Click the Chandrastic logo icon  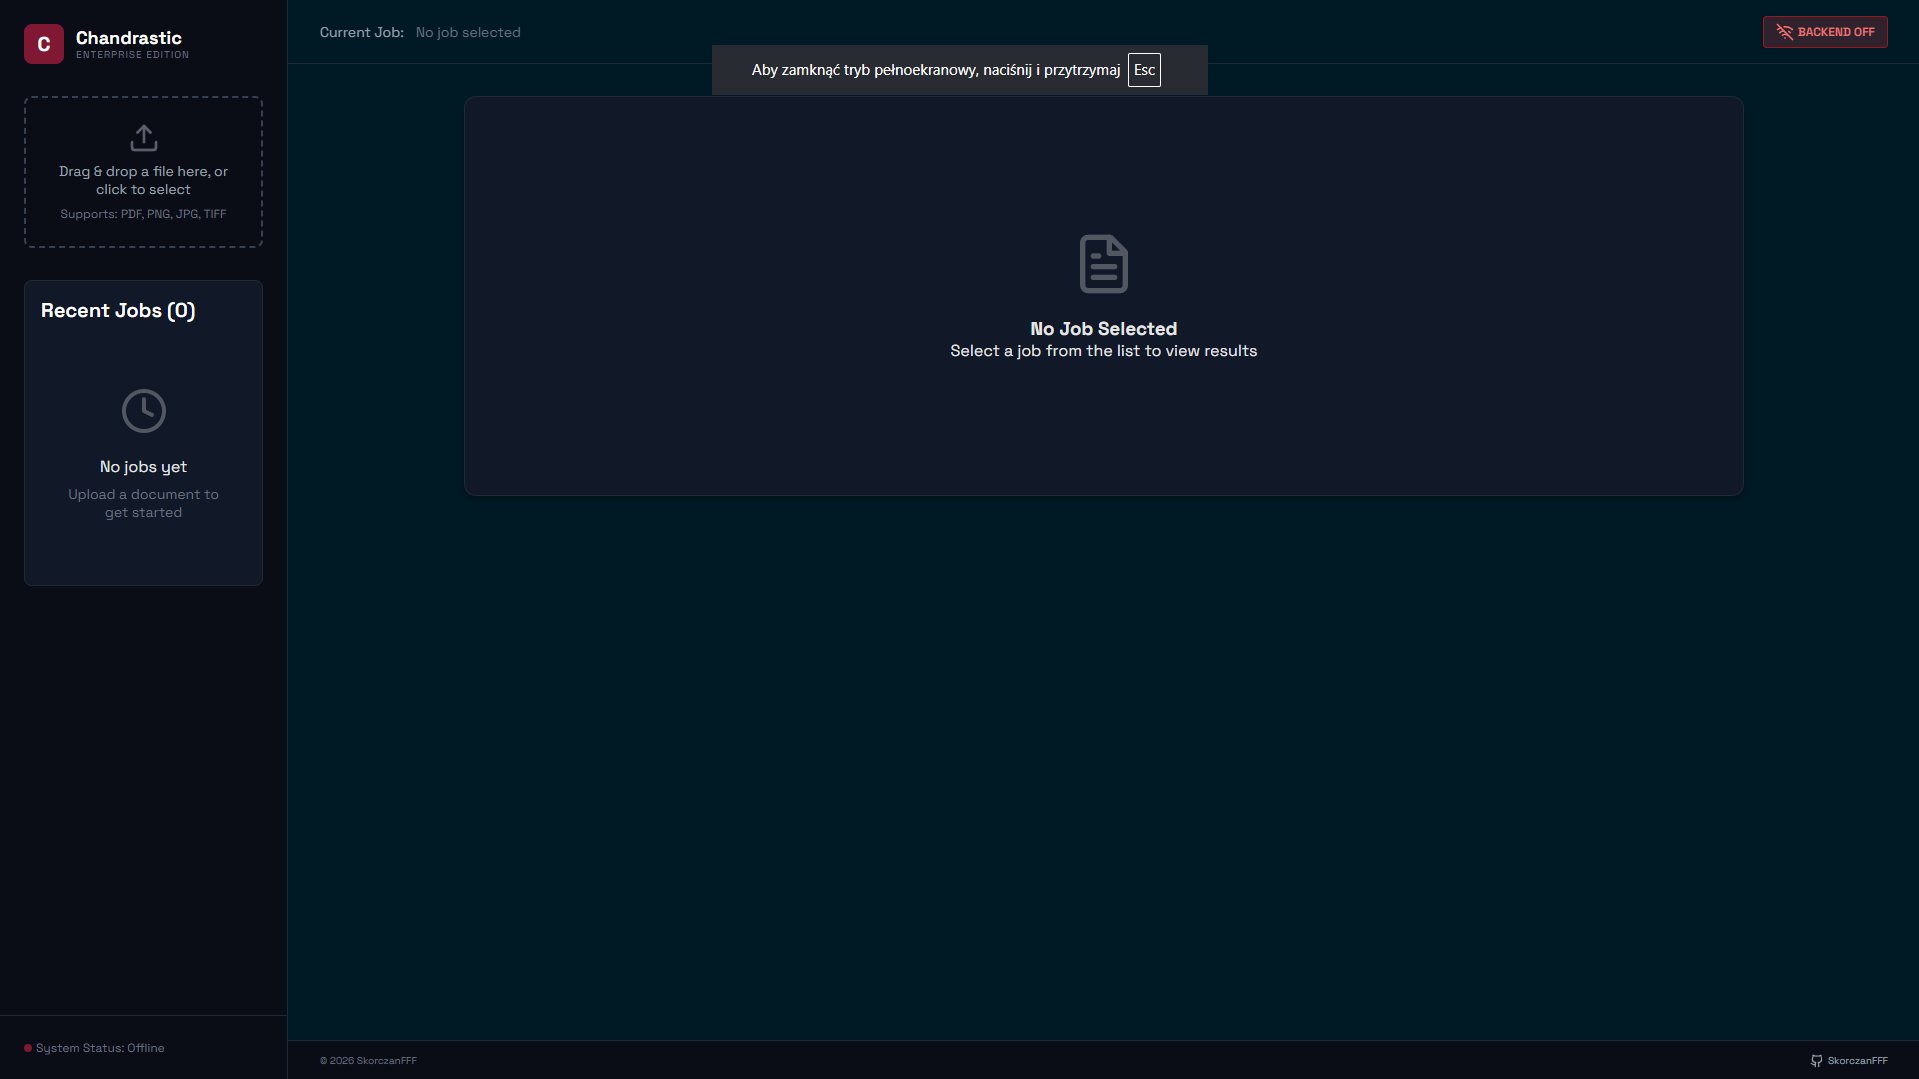tap(44, 44)
